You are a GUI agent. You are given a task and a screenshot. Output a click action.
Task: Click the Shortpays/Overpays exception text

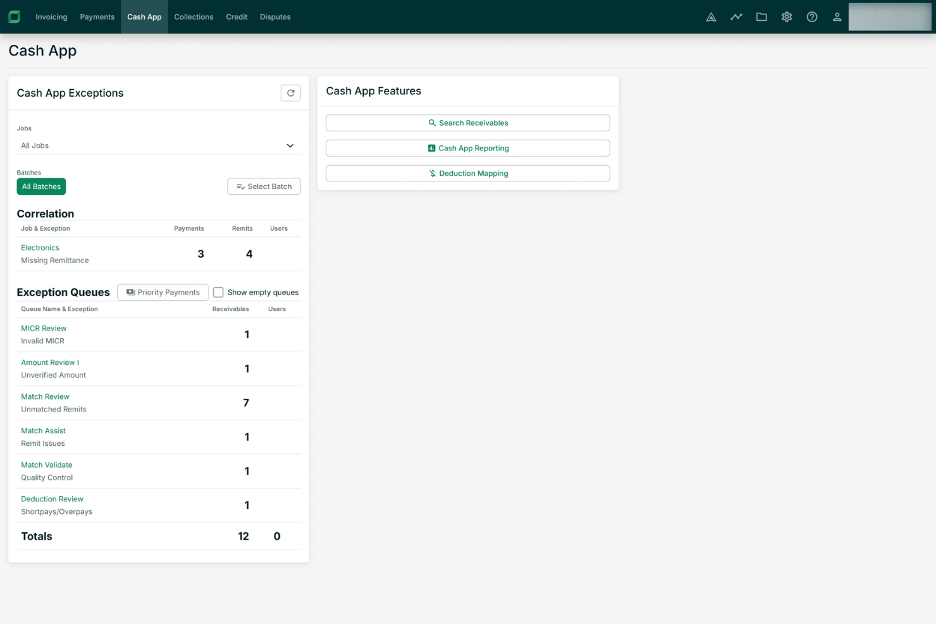(57, 512)
